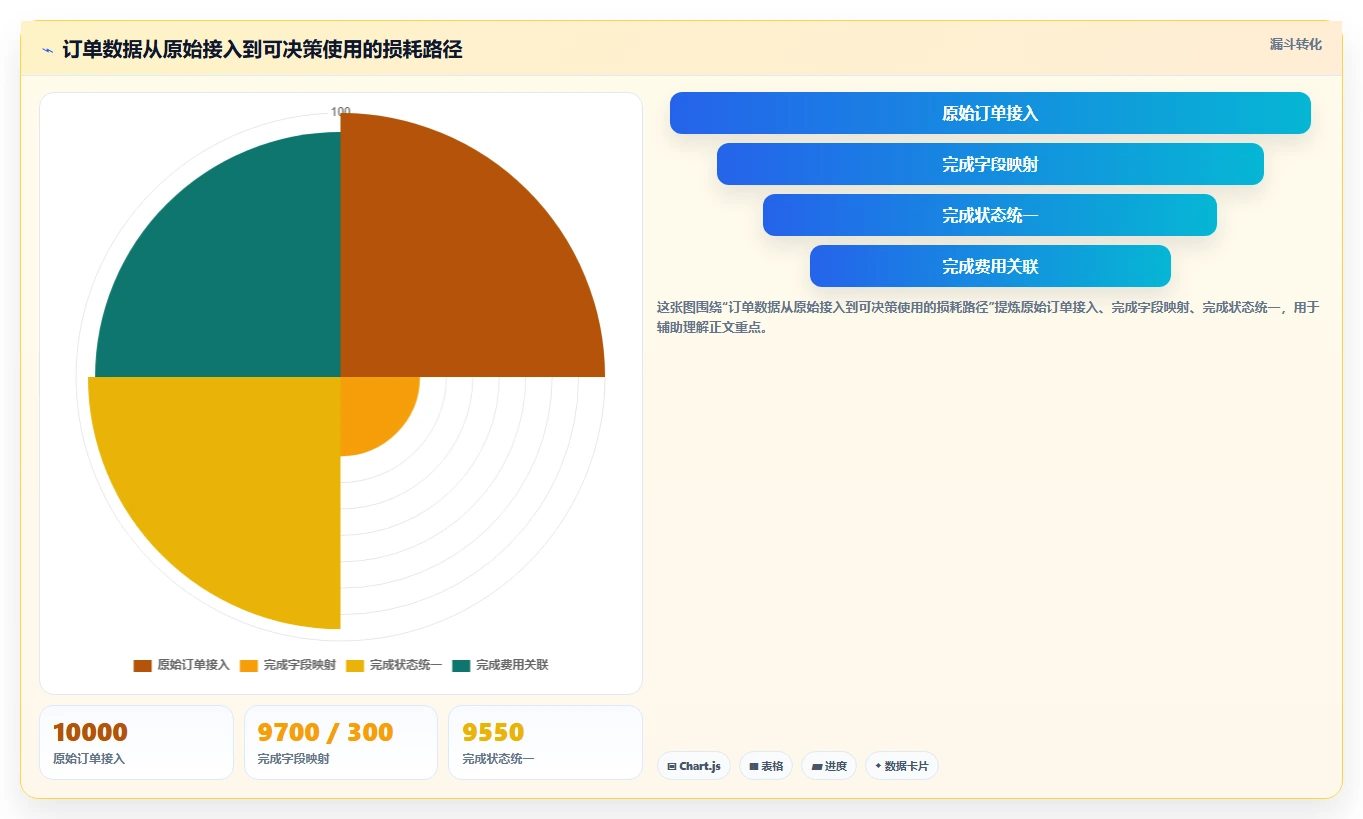Click the lightning icon beside the title

pyautogui.click(x=47, y=50)
